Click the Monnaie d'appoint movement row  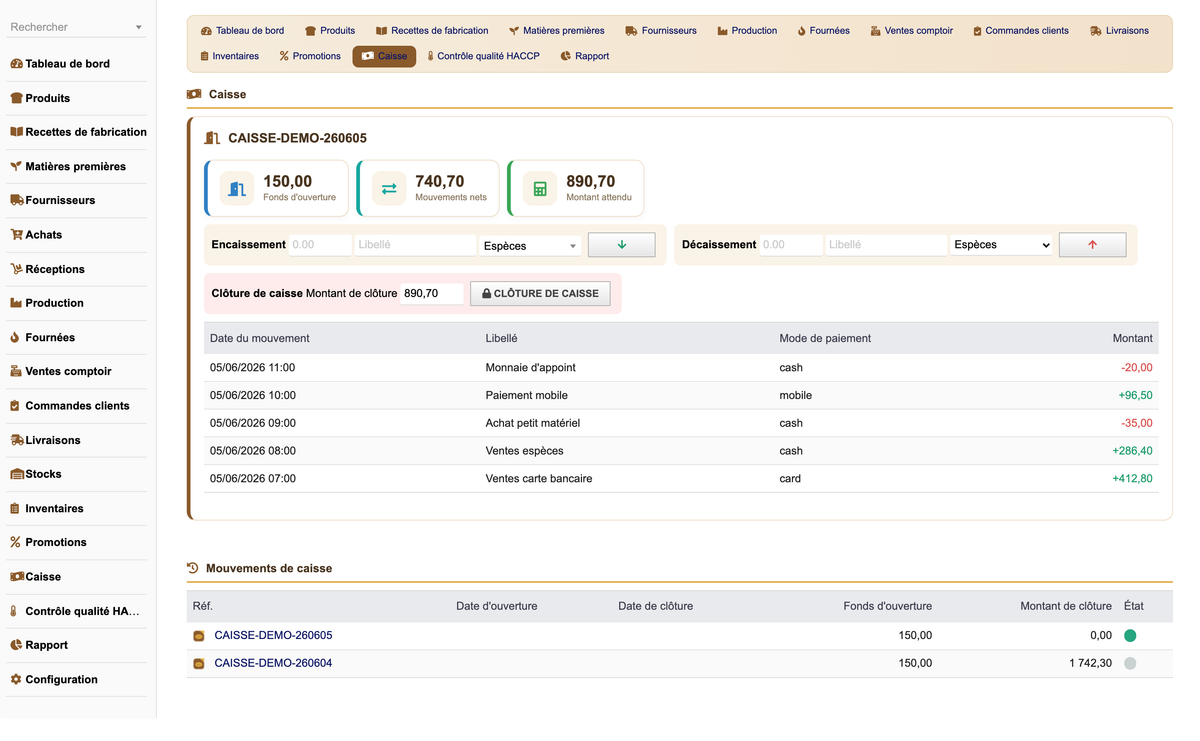681,368
